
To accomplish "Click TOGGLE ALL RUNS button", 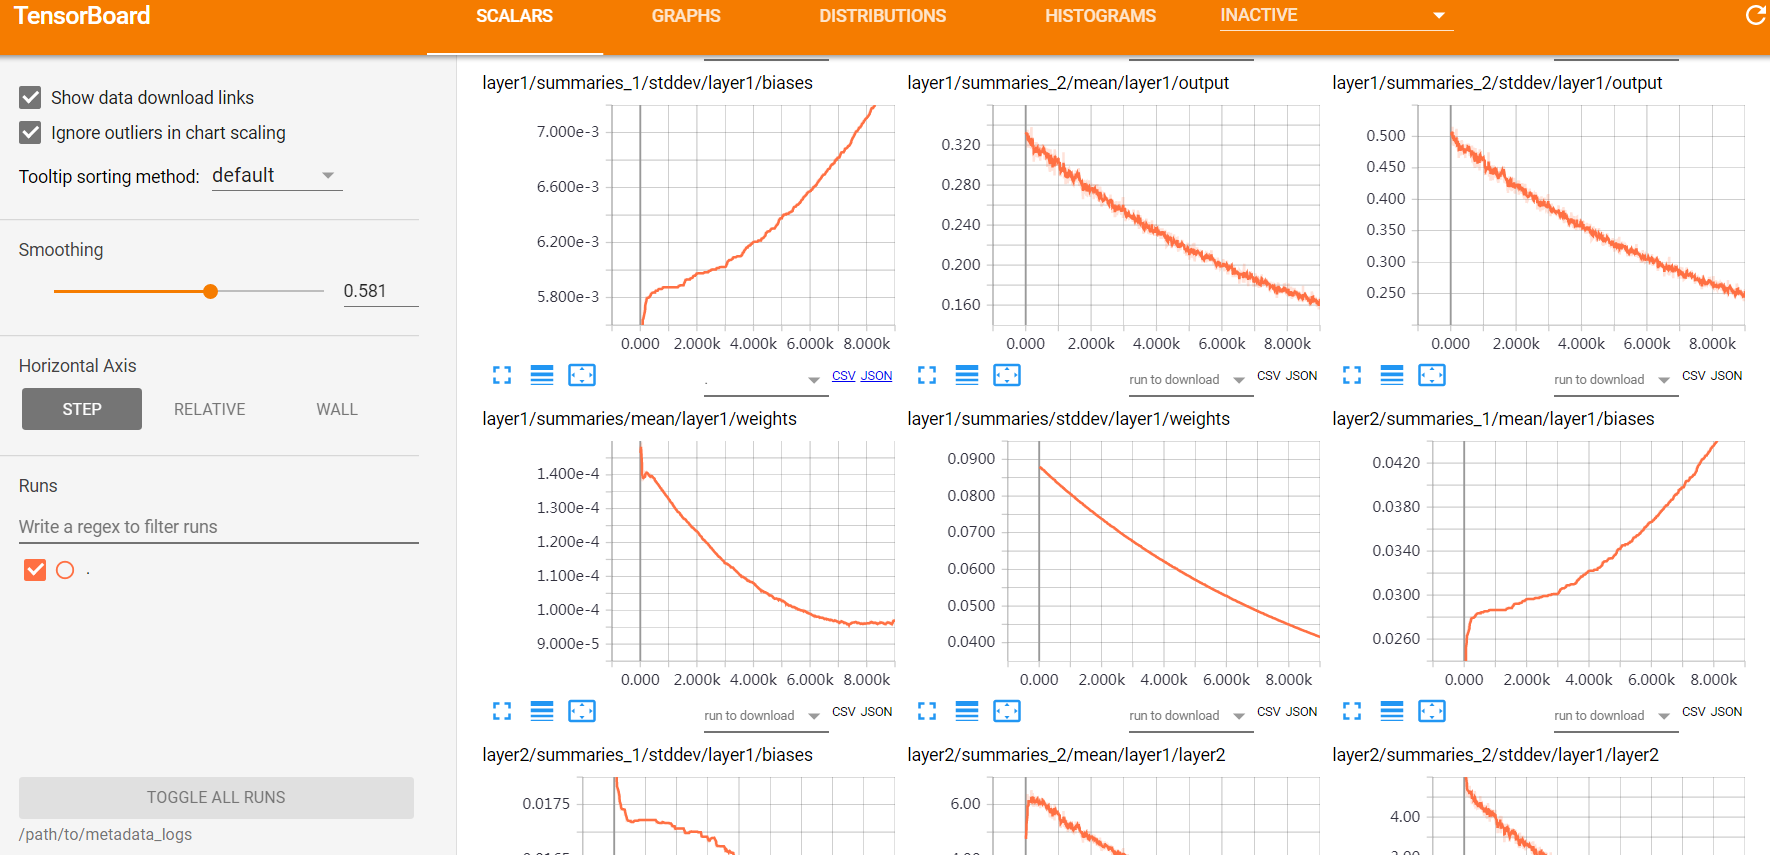I will (x=216, y=797).
